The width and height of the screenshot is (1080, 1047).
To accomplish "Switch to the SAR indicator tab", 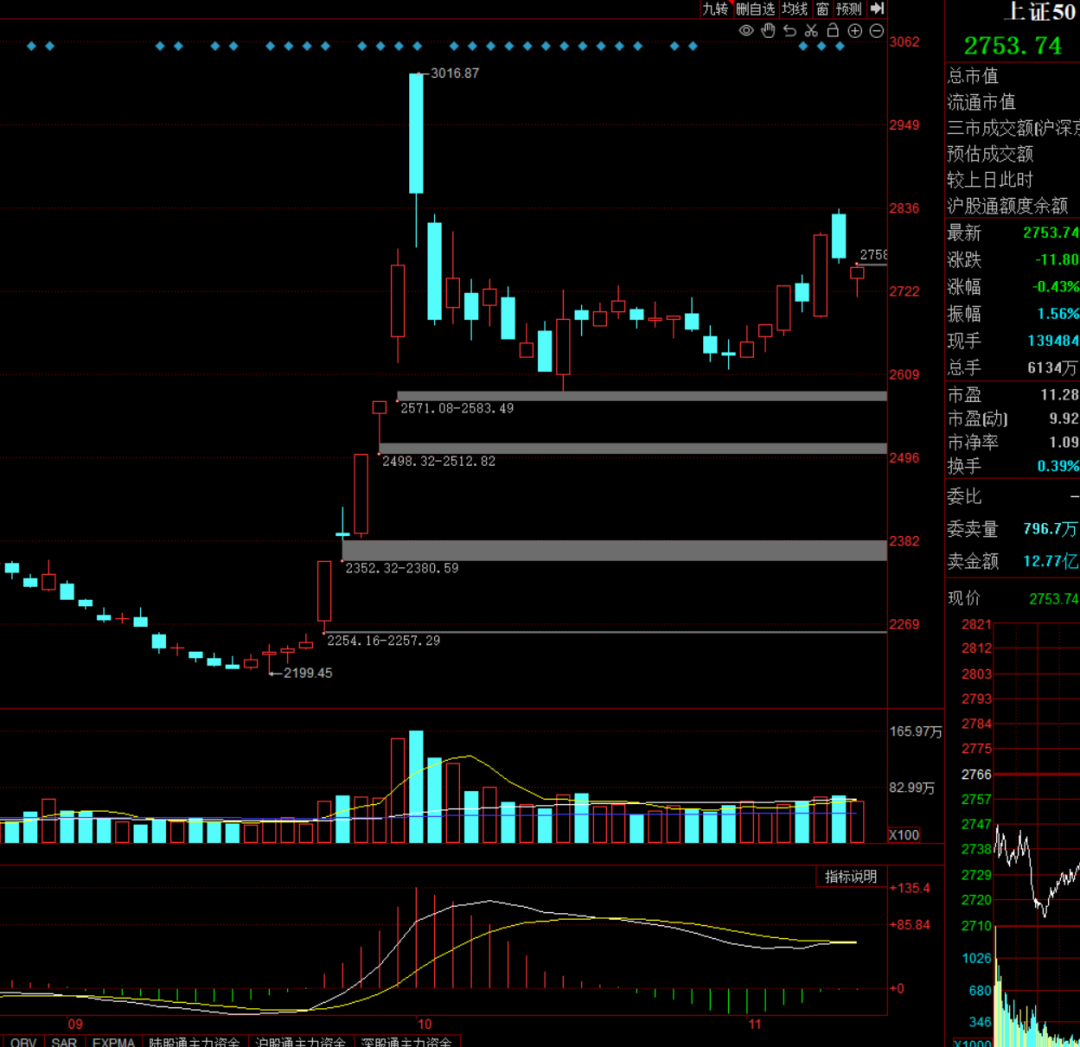I will pos(64,1041).
